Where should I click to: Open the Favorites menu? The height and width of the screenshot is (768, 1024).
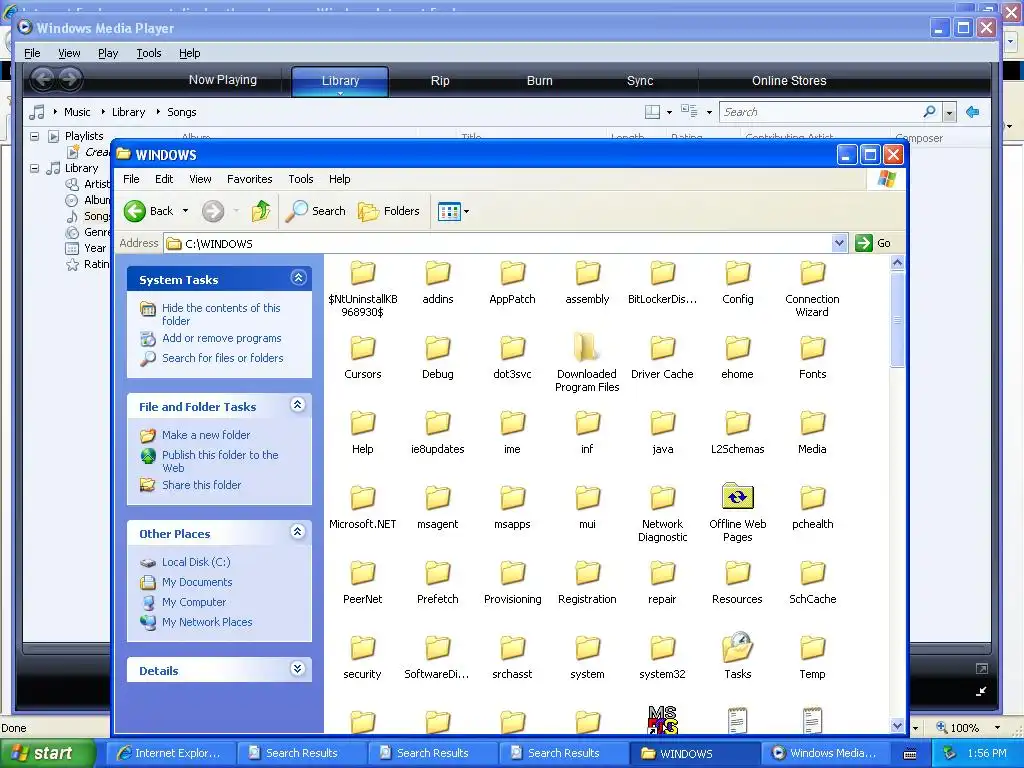click(249, 179)
